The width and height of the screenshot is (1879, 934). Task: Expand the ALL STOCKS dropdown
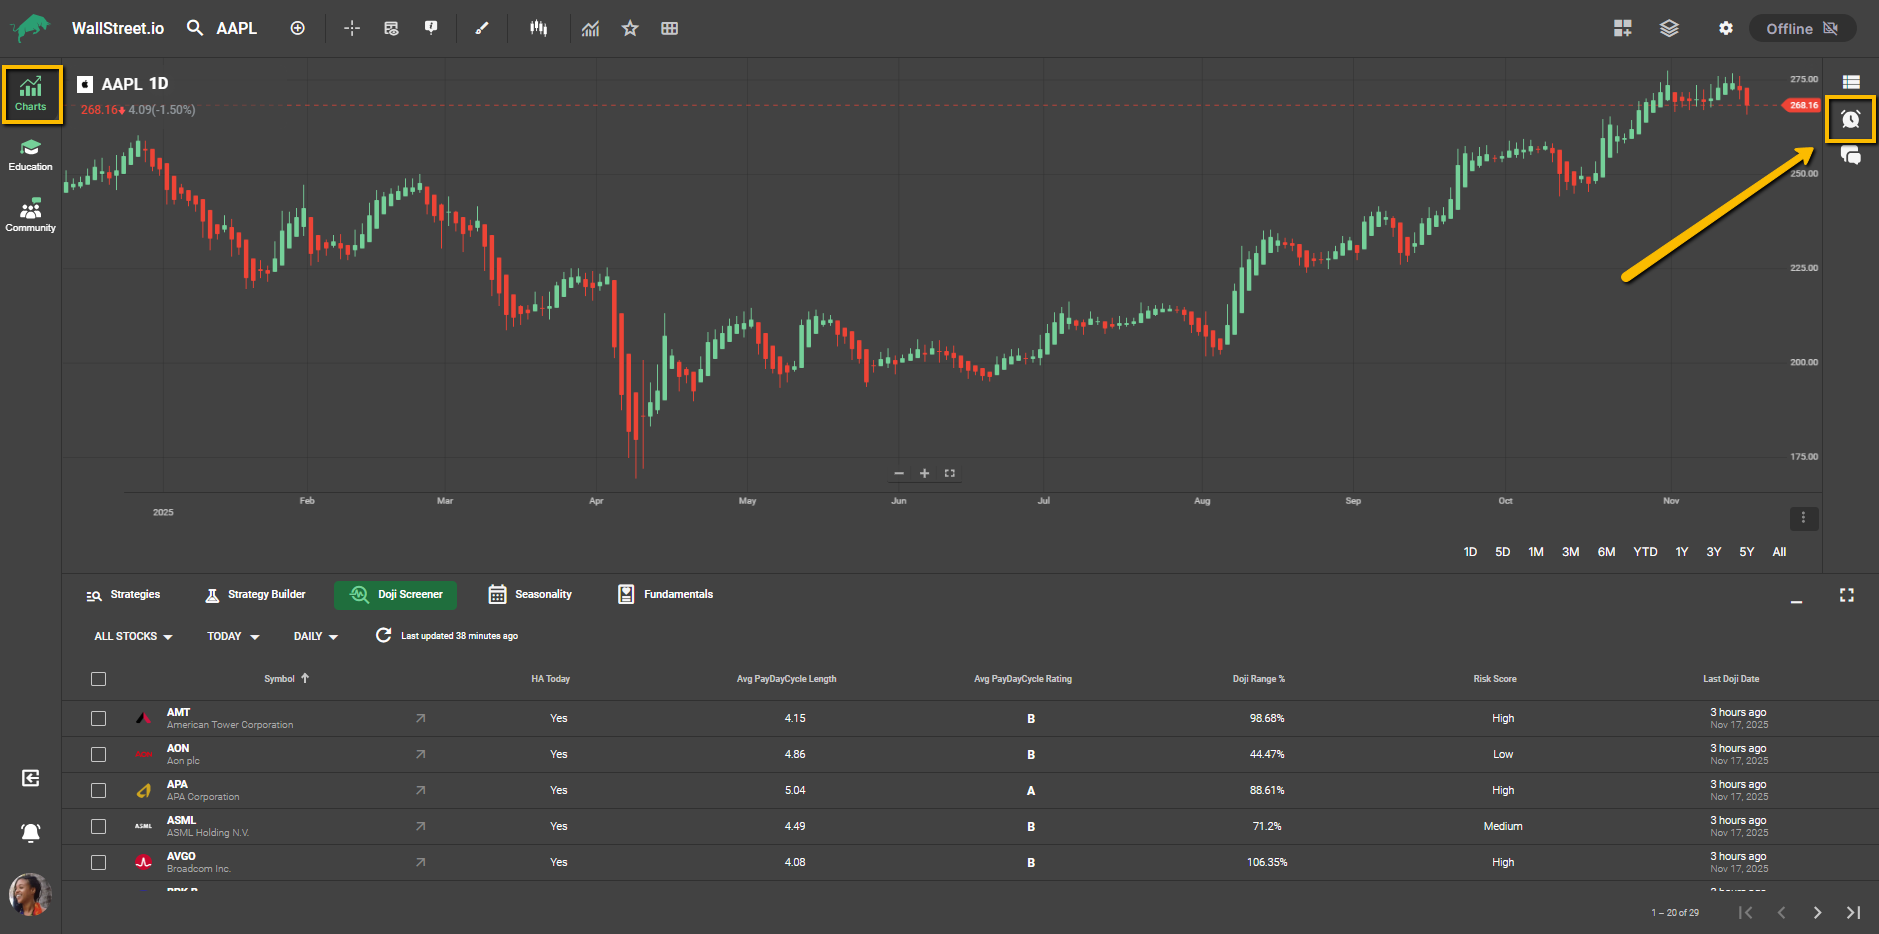pos(133,637)
